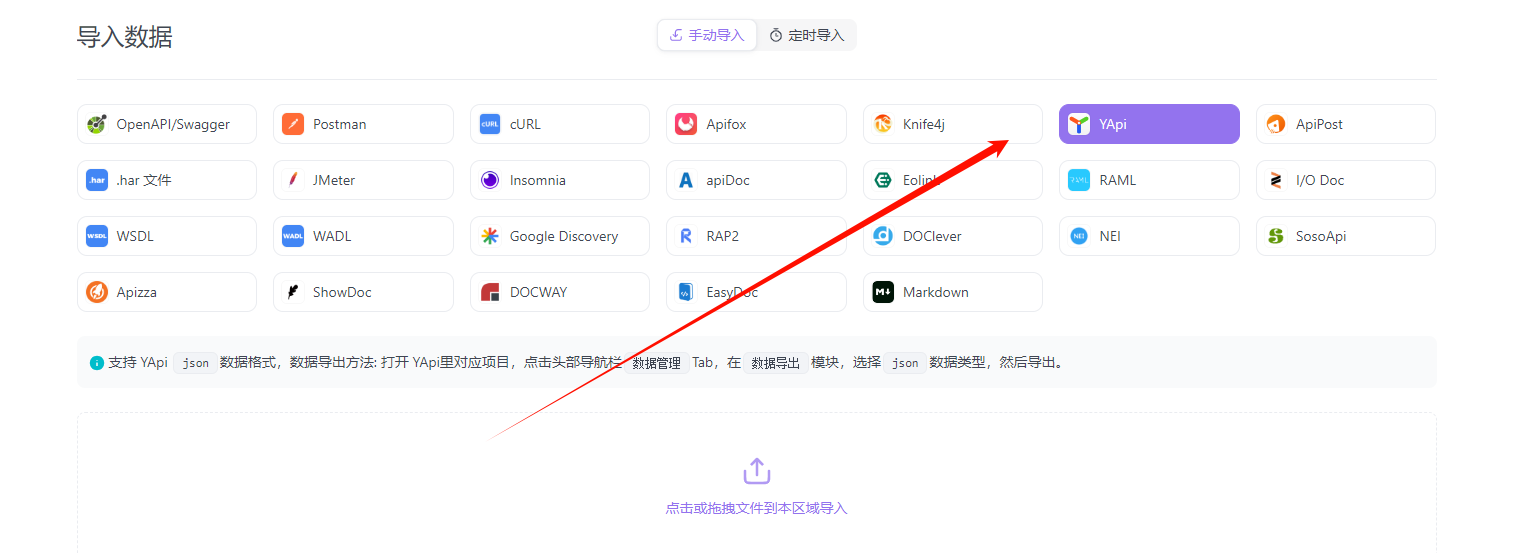Click the RAP2 letter R icon
1531x553 pixels.
pyautogui.click(x=686, y=236)
